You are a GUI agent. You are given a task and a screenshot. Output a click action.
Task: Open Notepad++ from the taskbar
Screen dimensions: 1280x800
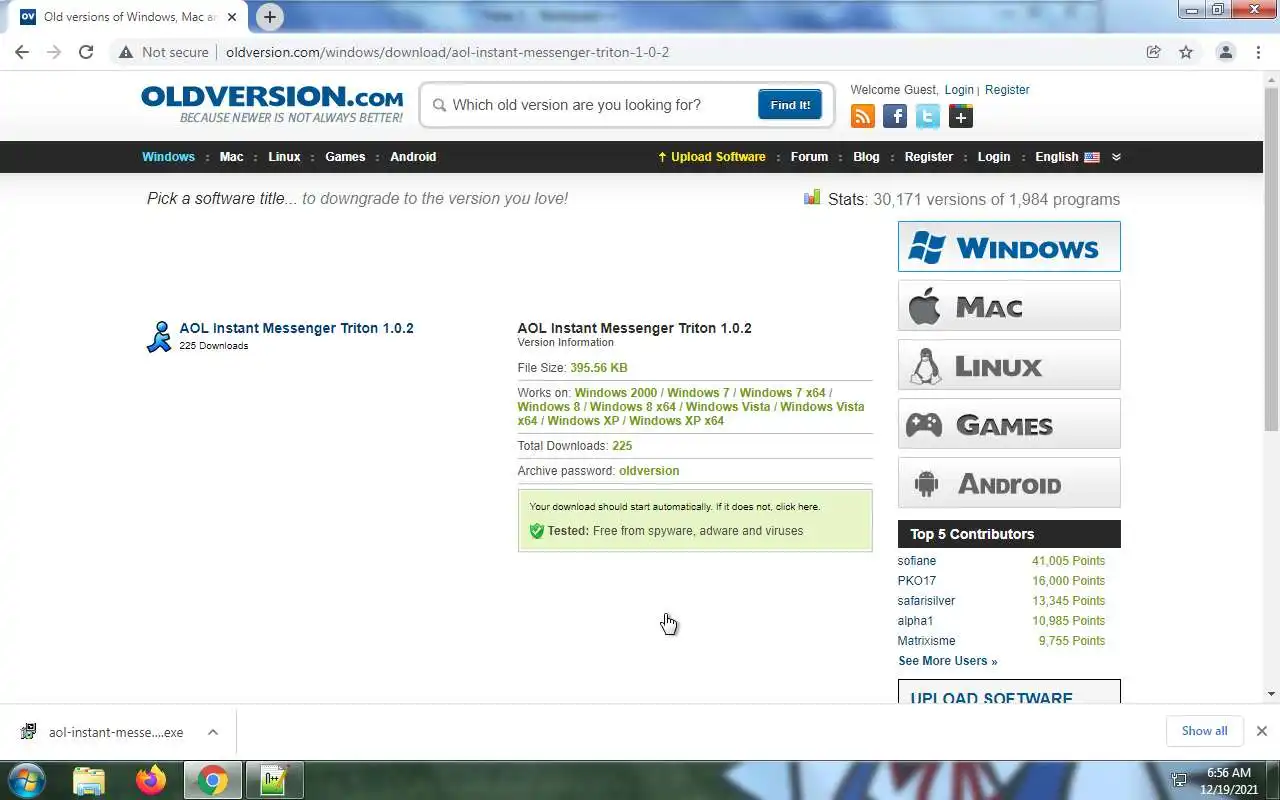(273, 780)
